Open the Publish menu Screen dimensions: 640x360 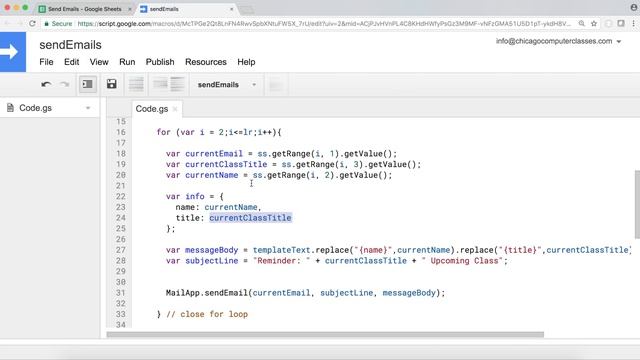(160, 62)
